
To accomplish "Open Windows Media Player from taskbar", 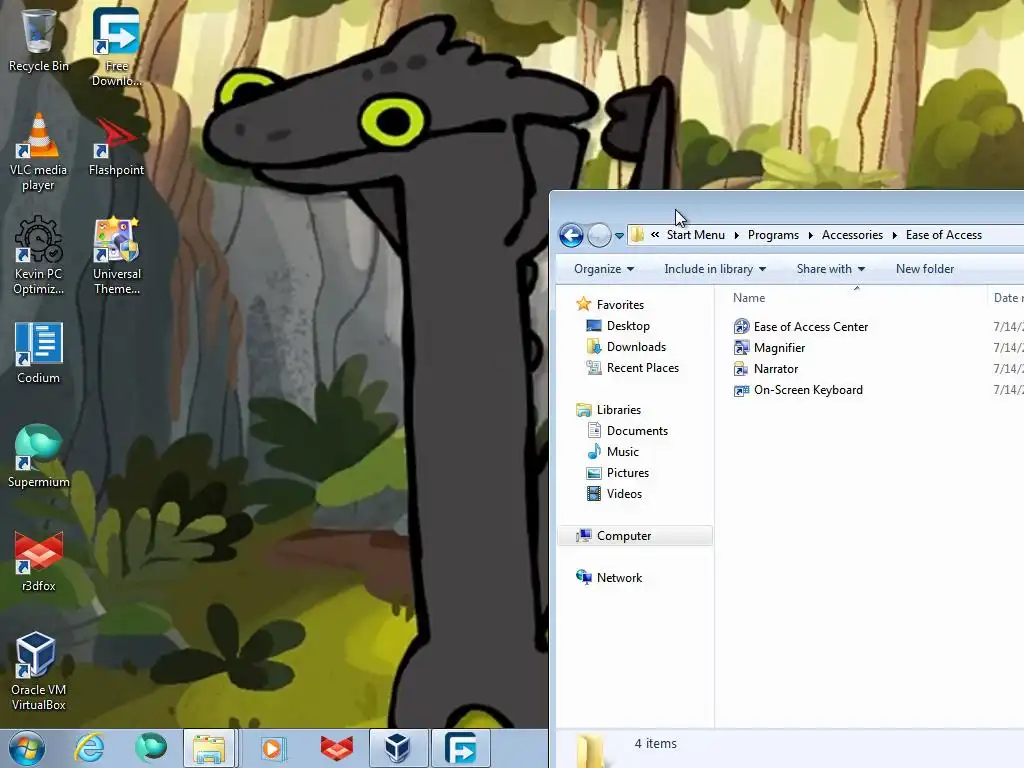I will point(273,748).
